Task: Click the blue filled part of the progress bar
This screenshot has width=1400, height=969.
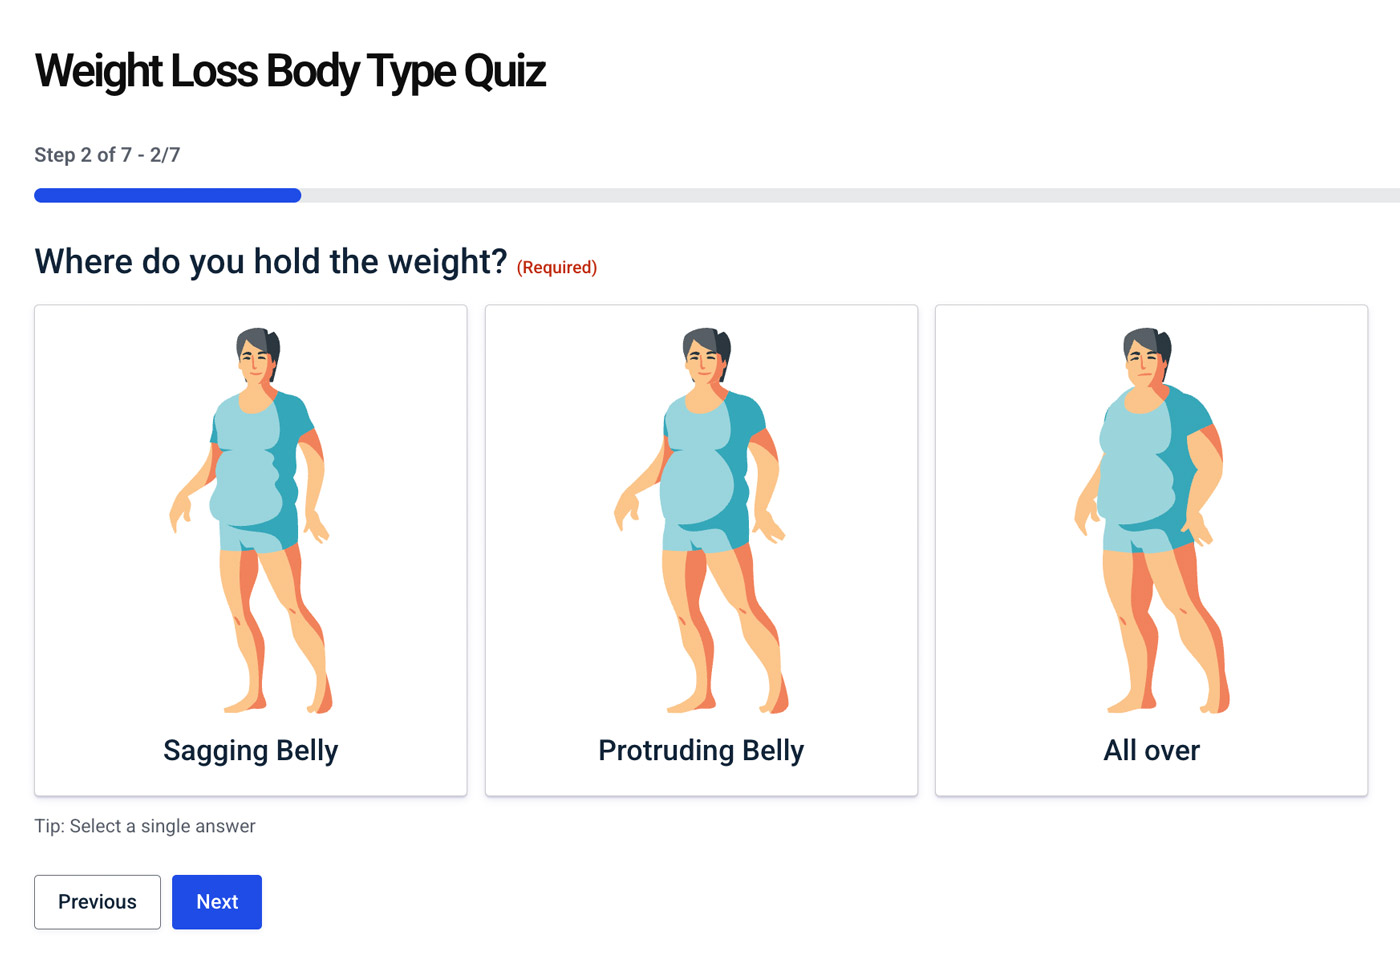Action: pyautogui.click(x=167, y=196)
